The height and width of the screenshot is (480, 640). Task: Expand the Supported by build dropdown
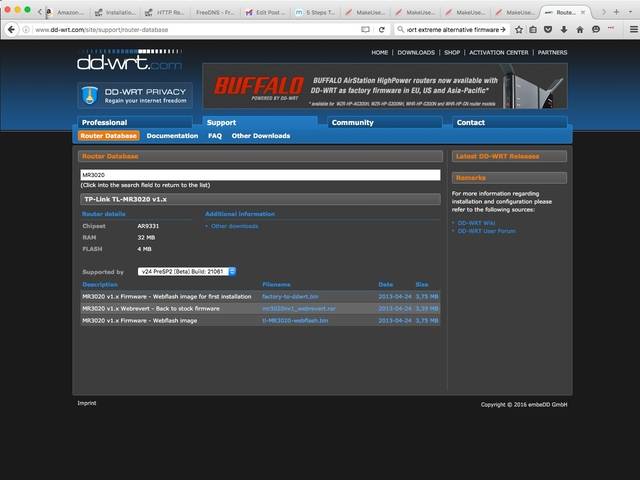pyautogui.click(x=187, y=271)
